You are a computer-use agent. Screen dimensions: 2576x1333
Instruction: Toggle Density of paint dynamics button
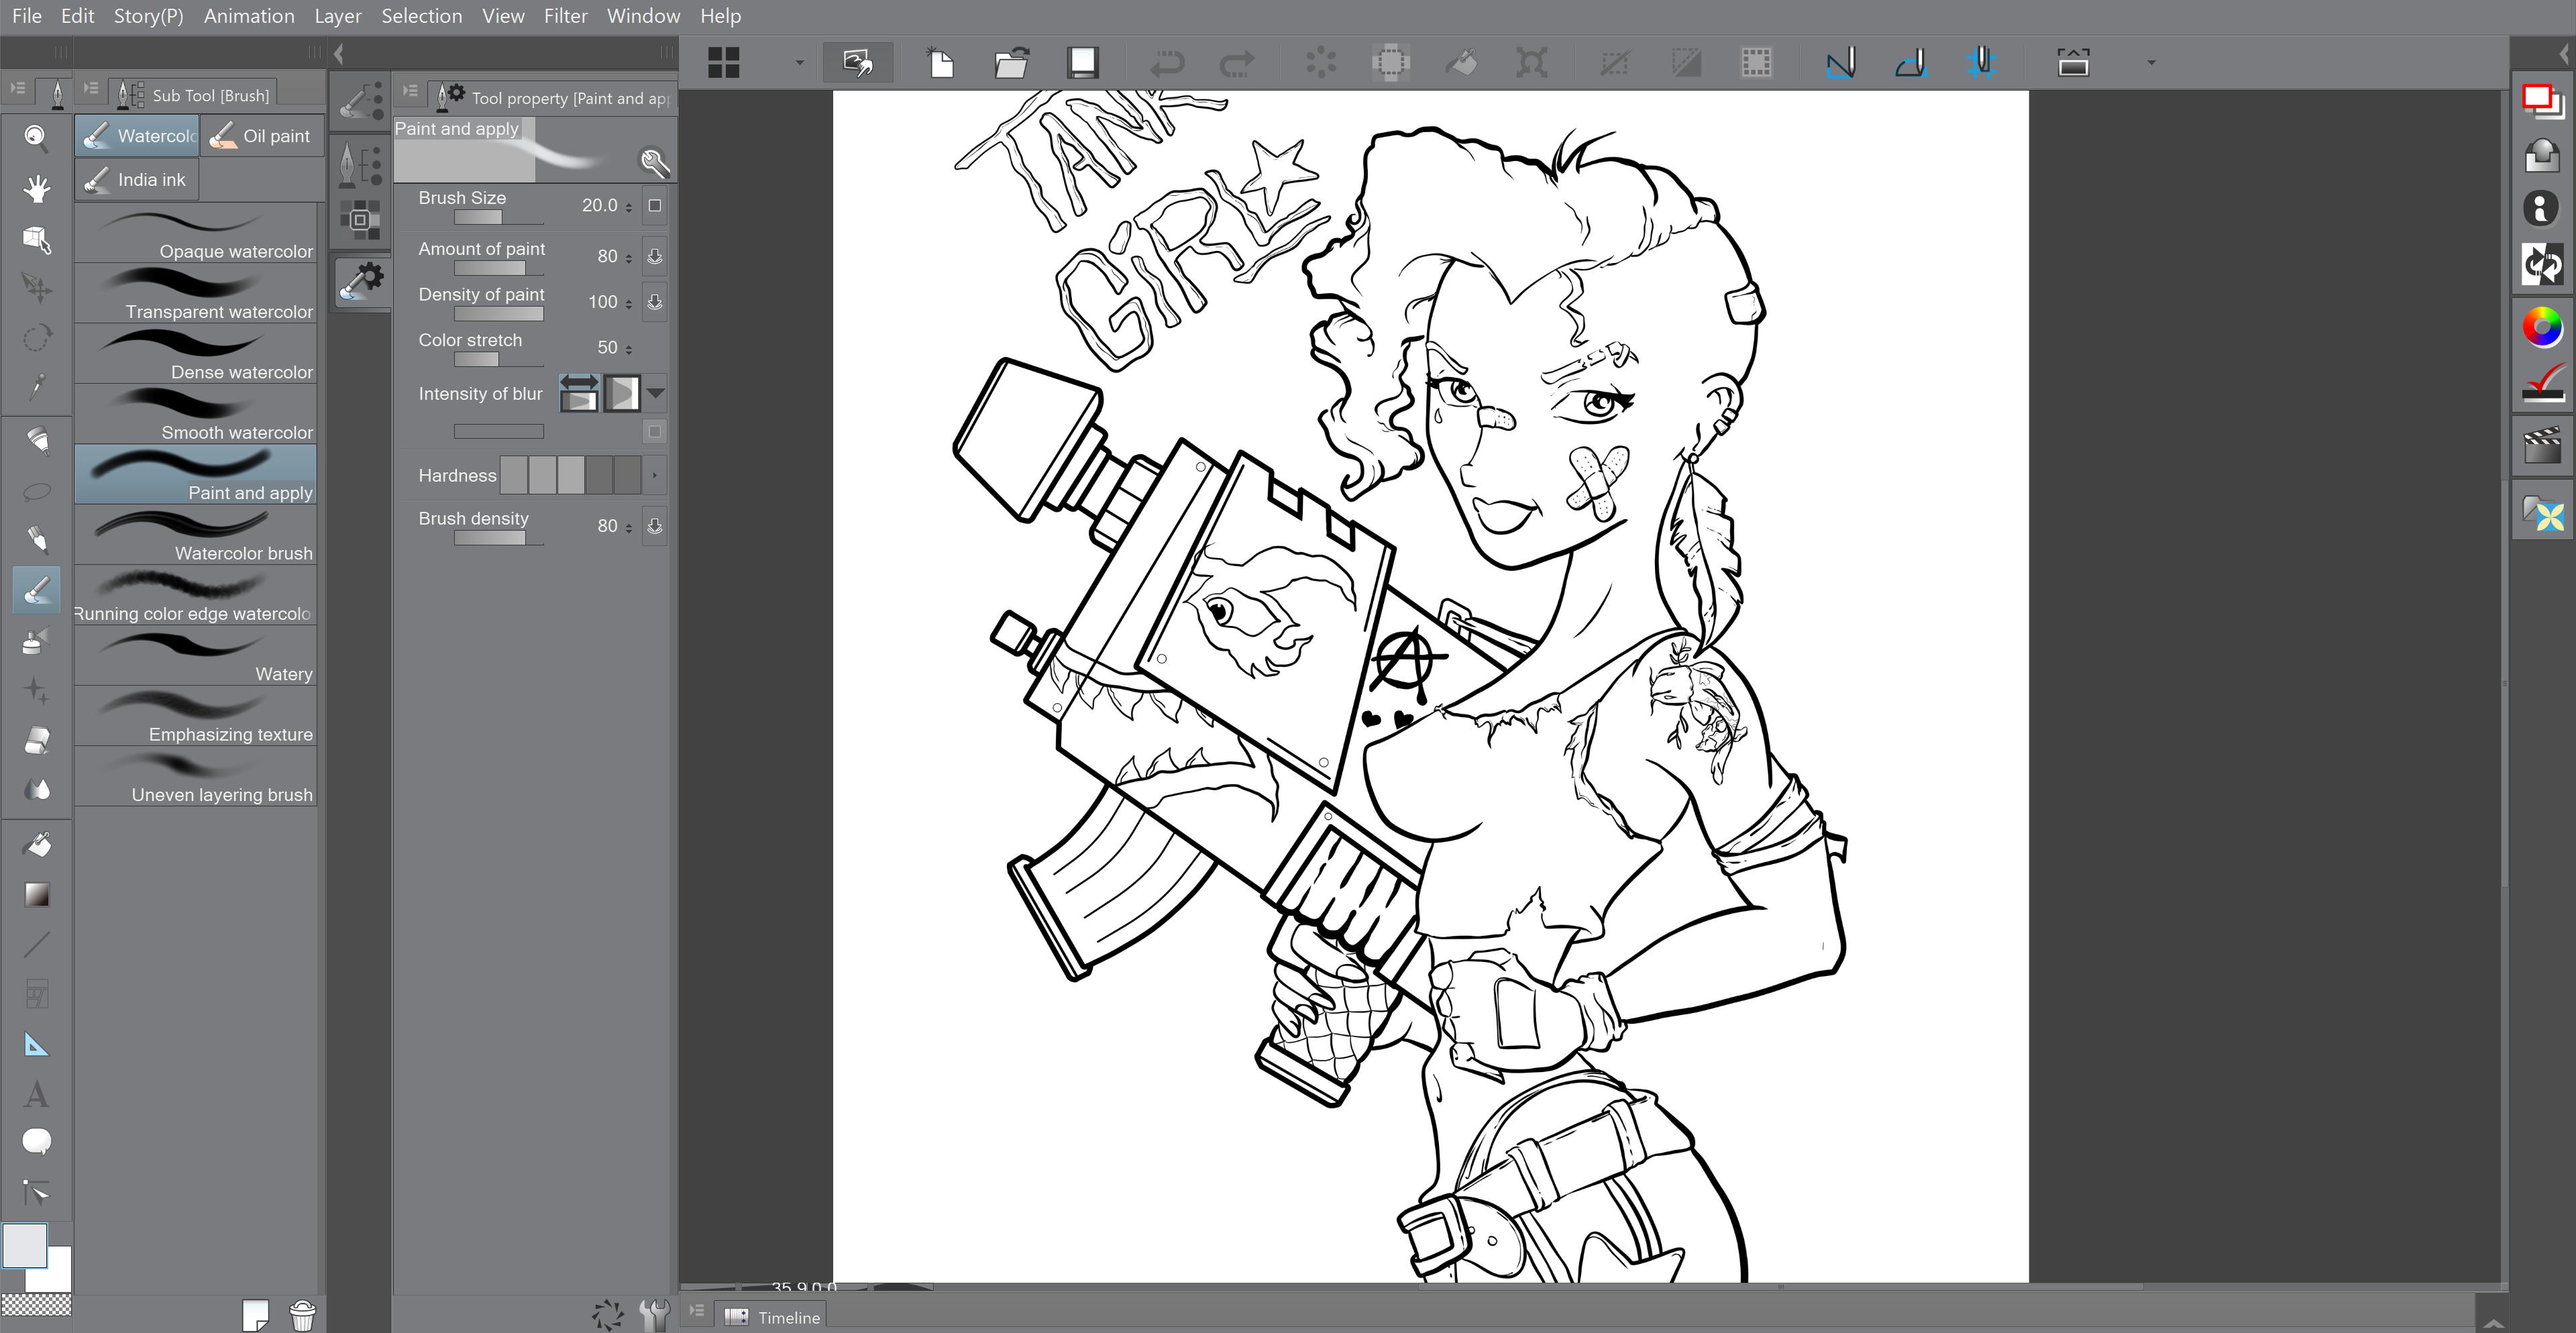(x=655, y=301)
